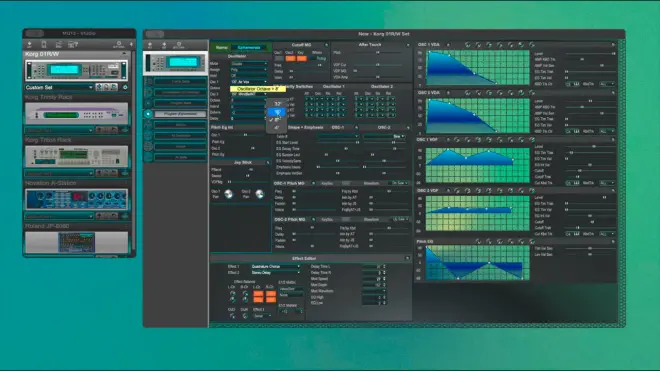Apply the first envelope preset shape for Pitch EG
The height and width of the screenshot is (371, 660).
point(478,242)
